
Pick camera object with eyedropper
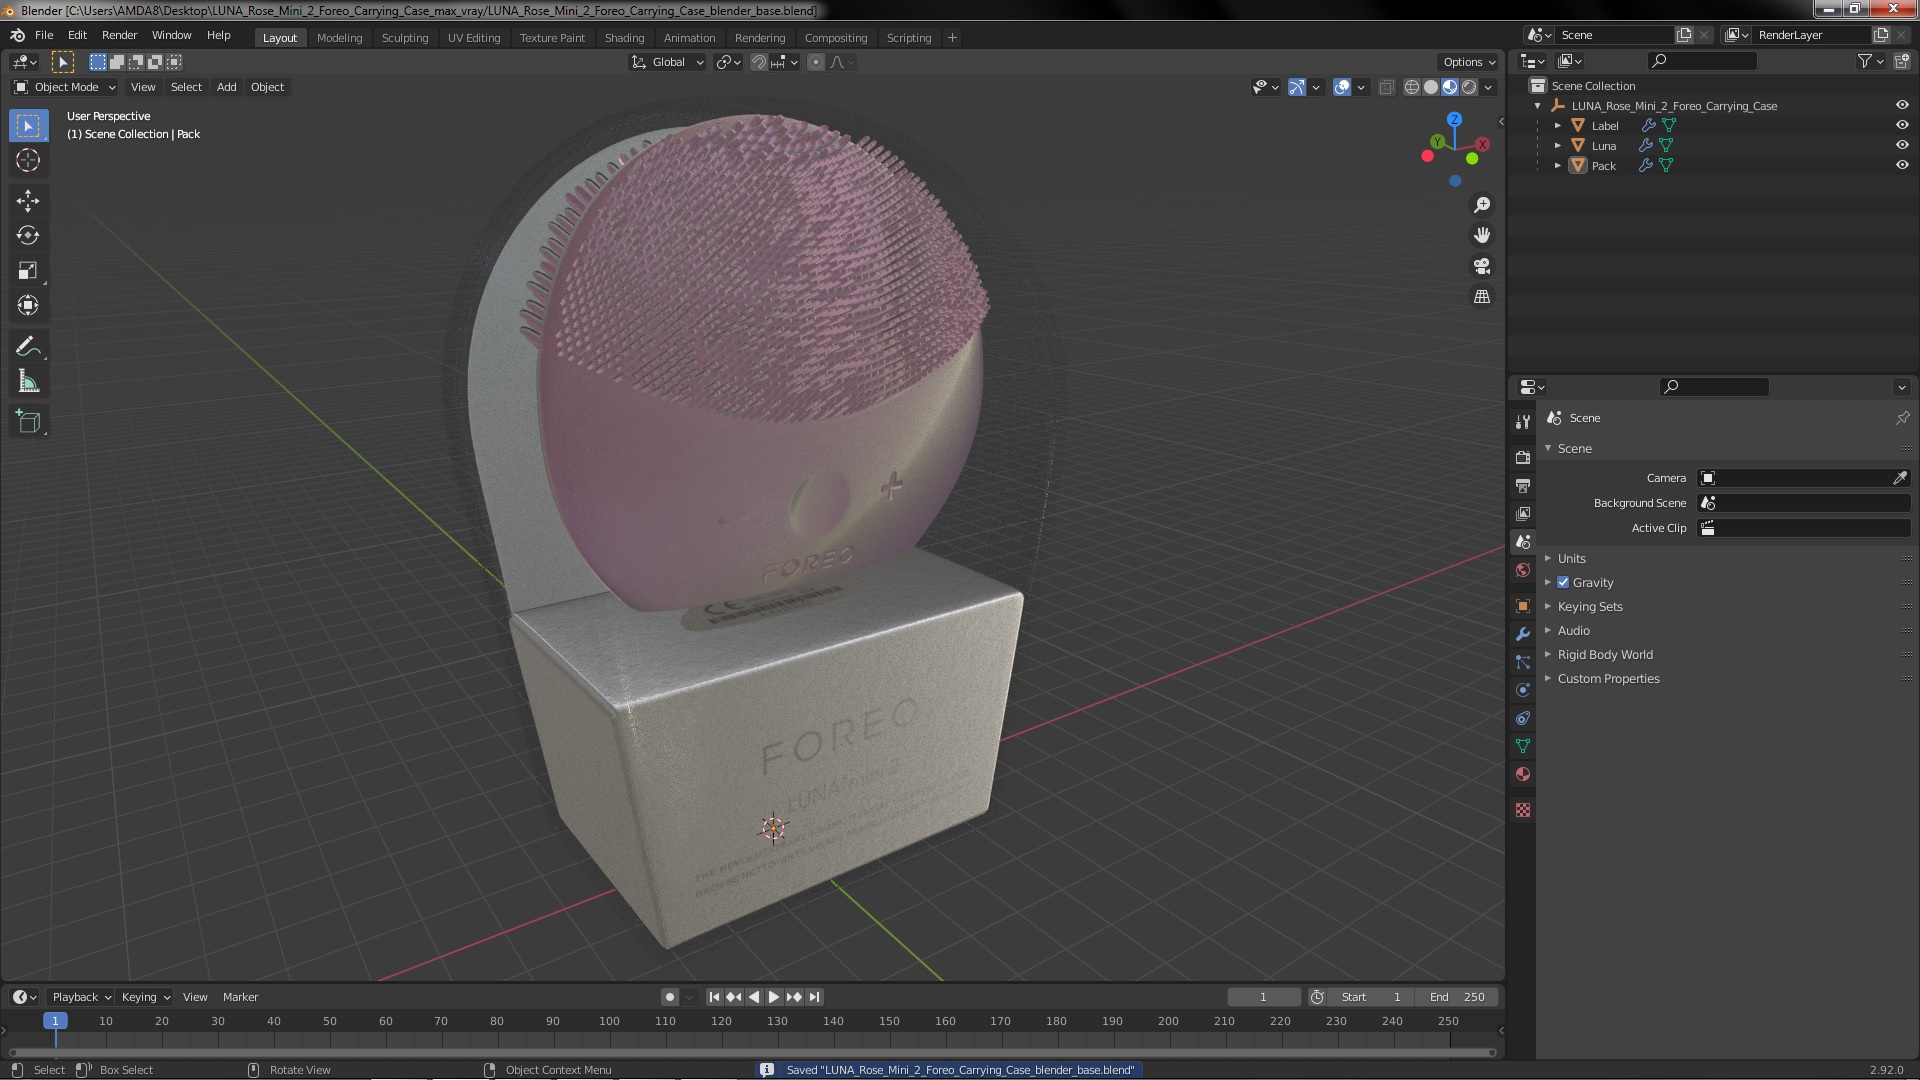coord(1900,478)
